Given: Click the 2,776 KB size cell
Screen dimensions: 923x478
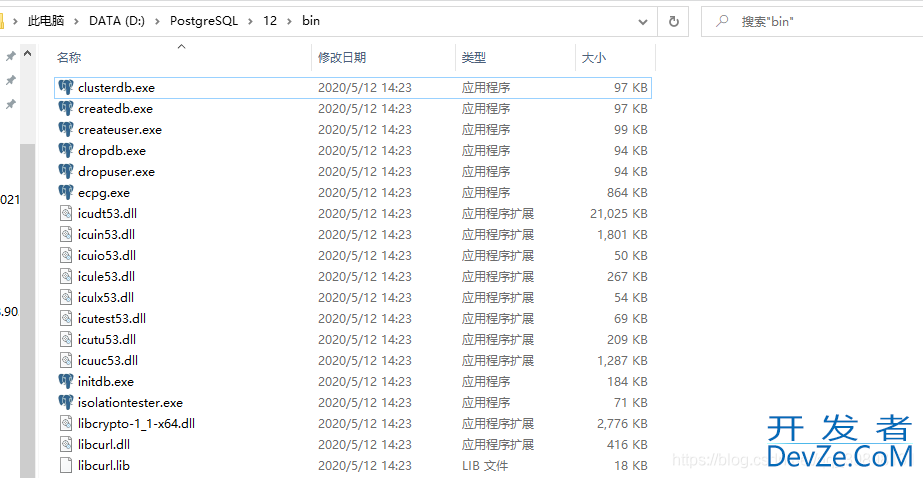Looking at the screenshot, I should (x=622, y=424).
